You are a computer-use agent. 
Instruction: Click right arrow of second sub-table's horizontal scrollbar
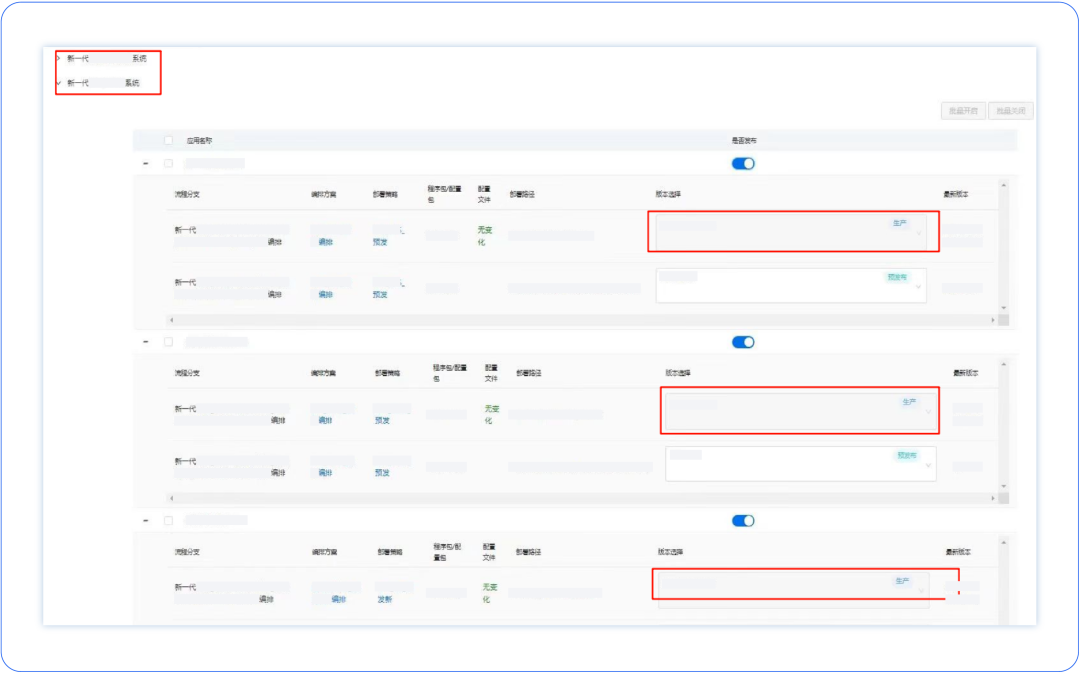click(x=993, y=498)
